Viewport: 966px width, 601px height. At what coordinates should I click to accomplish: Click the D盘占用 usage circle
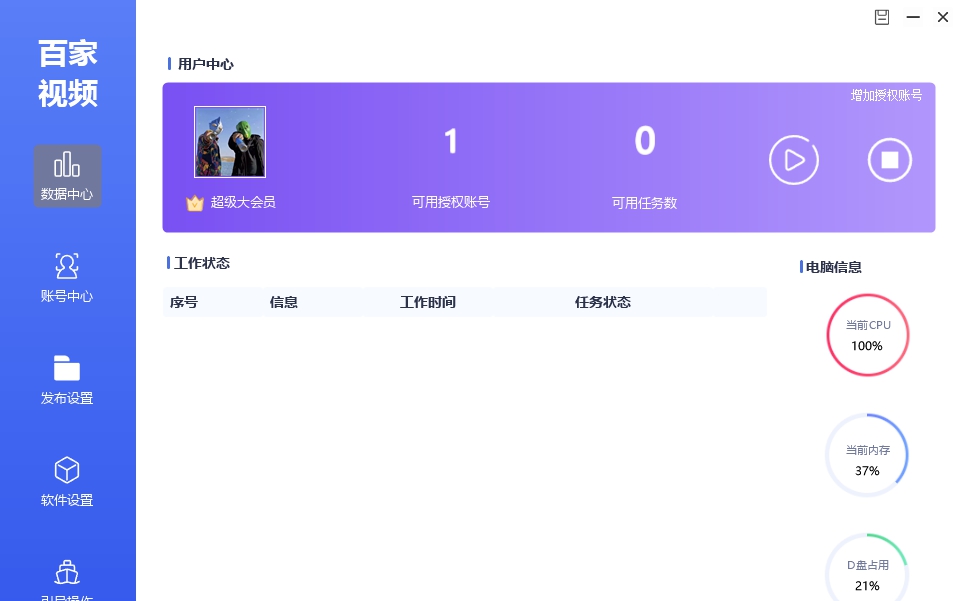(867, 572)
